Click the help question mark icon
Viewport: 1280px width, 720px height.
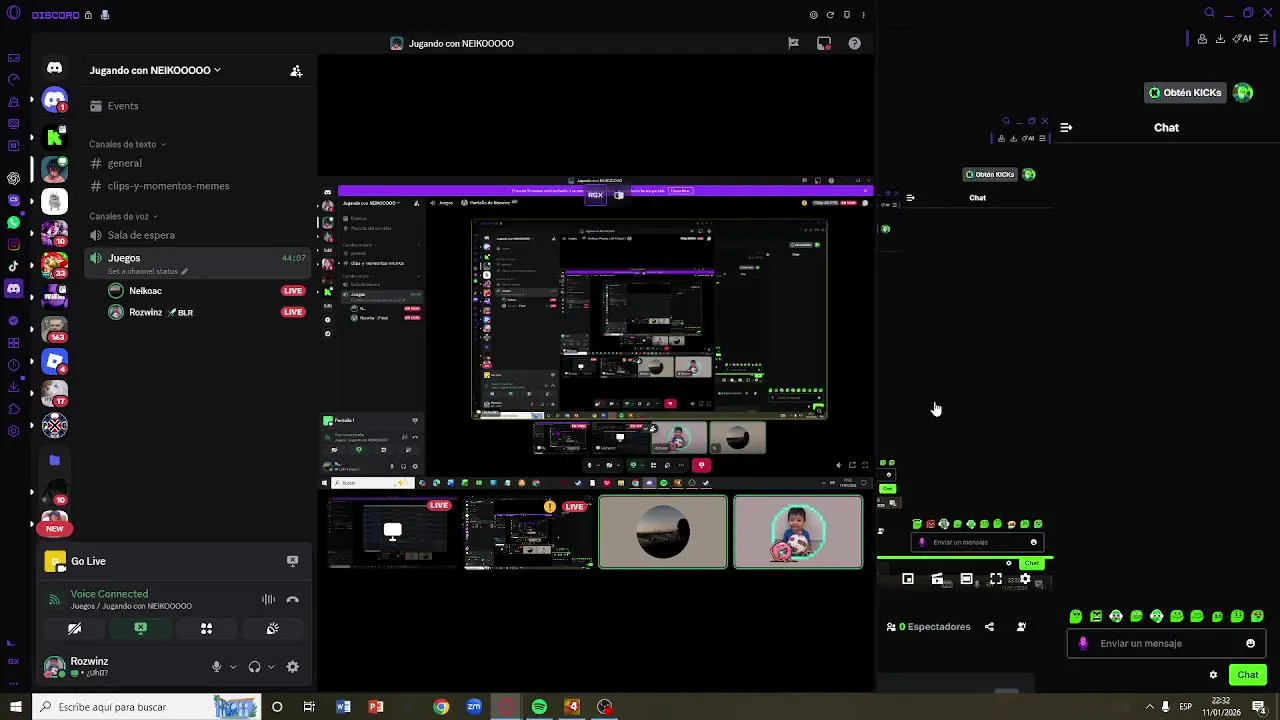(854, 43)
